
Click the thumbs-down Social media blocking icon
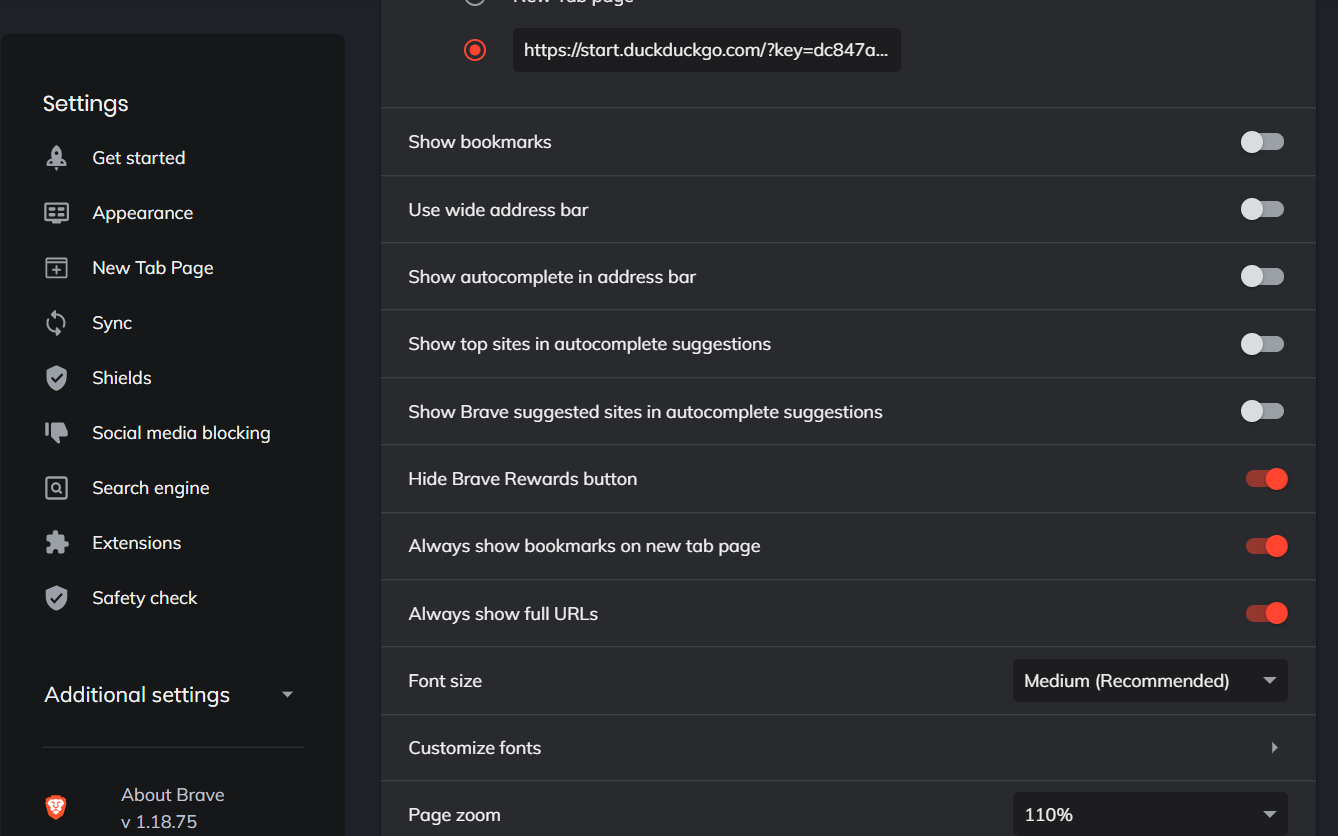click(57, 433)
